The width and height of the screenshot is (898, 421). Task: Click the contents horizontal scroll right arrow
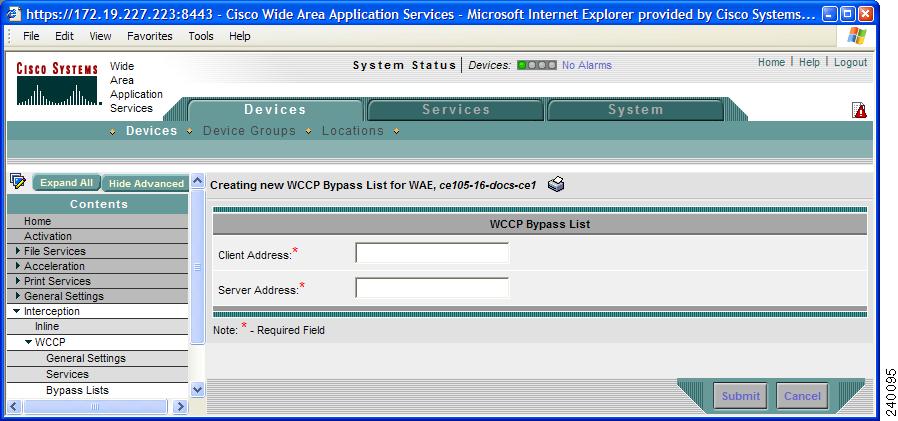[180, 407]
